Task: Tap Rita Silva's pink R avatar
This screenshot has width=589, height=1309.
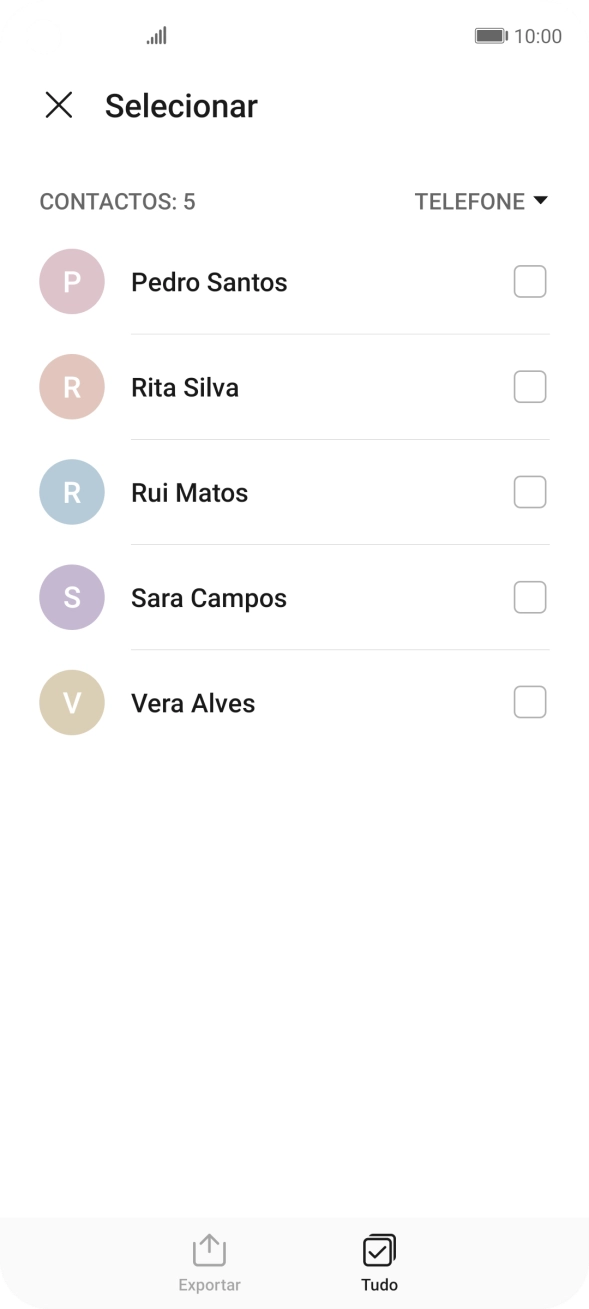Action: [x=71, y=387]
